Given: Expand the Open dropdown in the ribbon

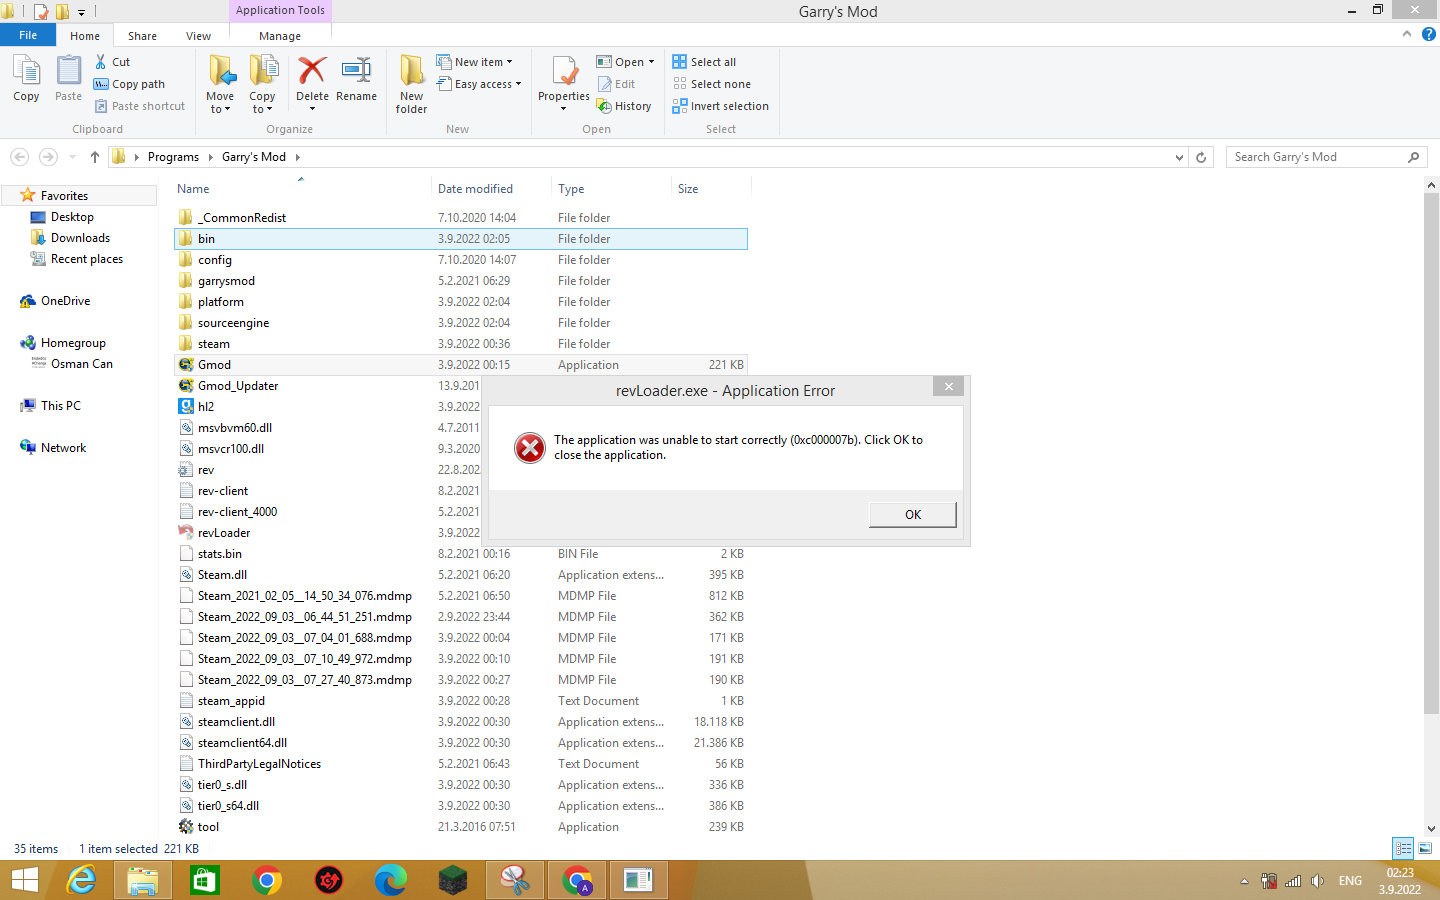Looking at the screenshot, I should tap(626, 62).
